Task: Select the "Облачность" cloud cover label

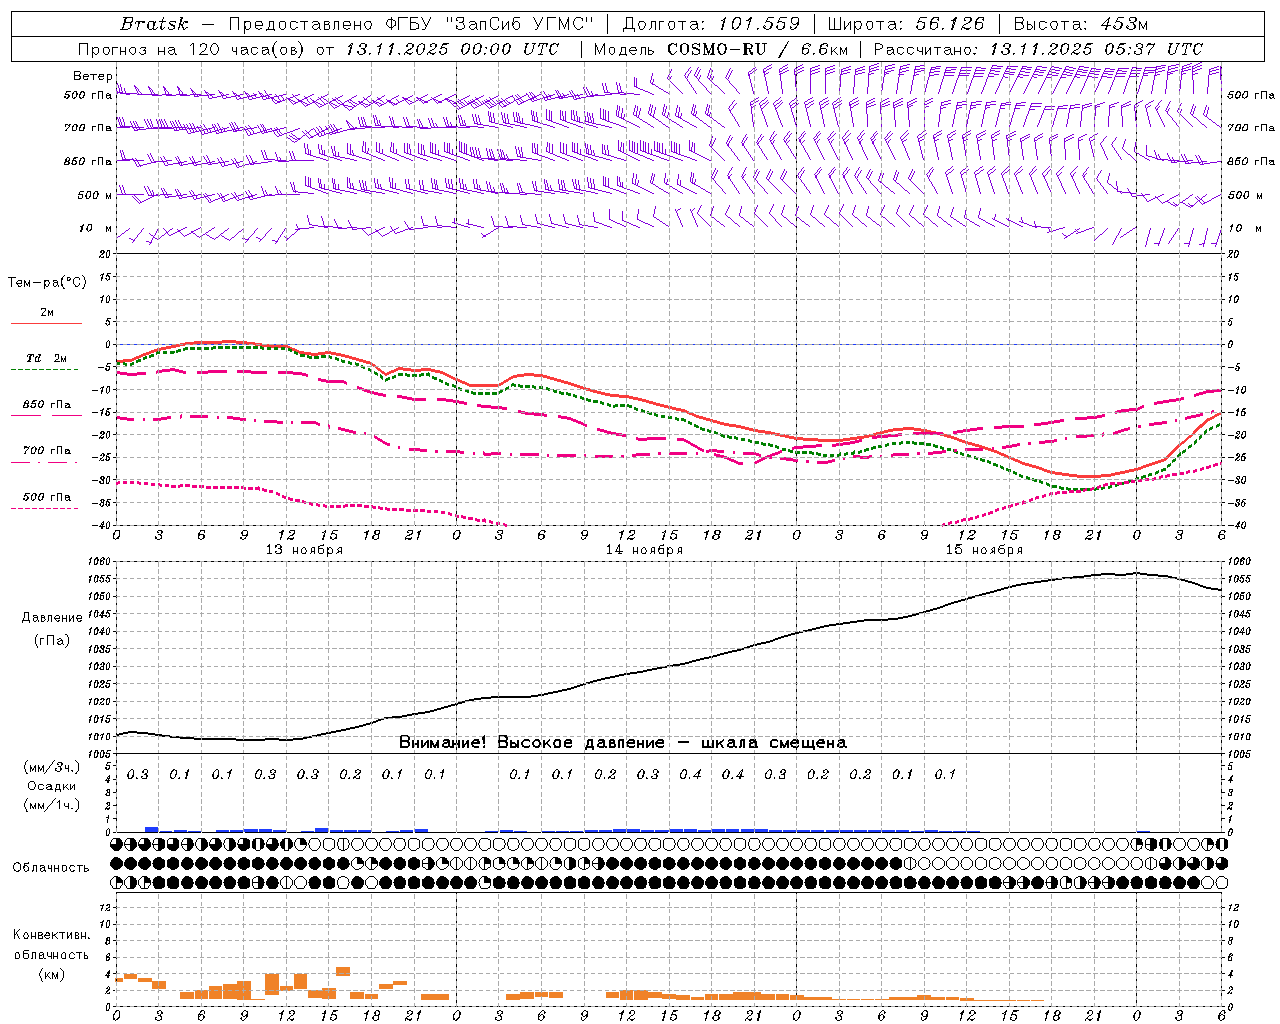Action: point(51,868)
